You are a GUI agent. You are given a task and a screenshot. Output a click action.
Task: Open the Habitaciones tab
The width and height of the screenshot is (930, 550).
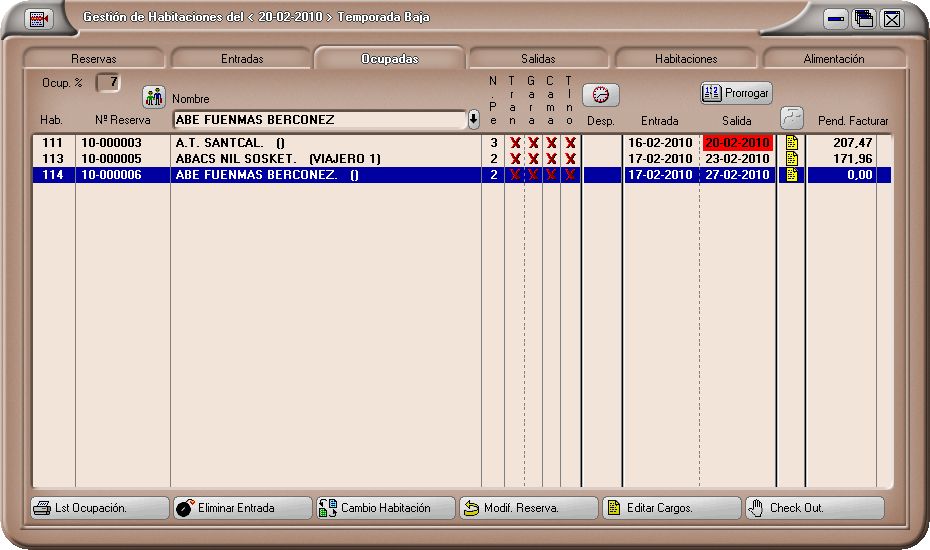click(686, 59)
